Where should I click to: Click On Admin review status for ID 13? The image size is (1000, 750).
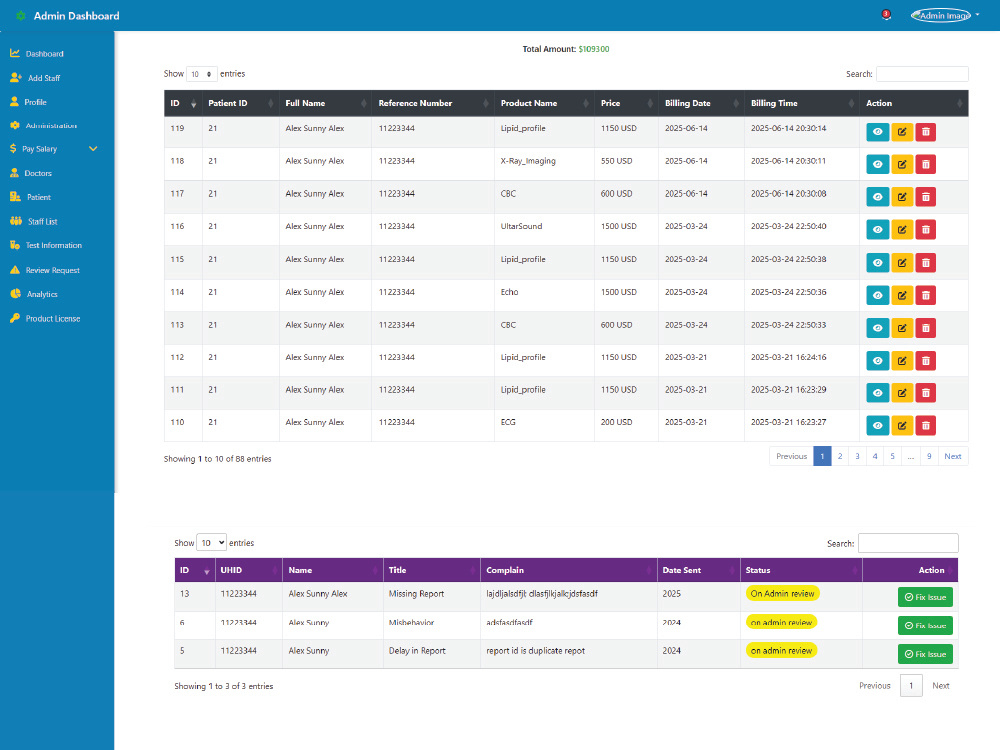coord(783,594)
